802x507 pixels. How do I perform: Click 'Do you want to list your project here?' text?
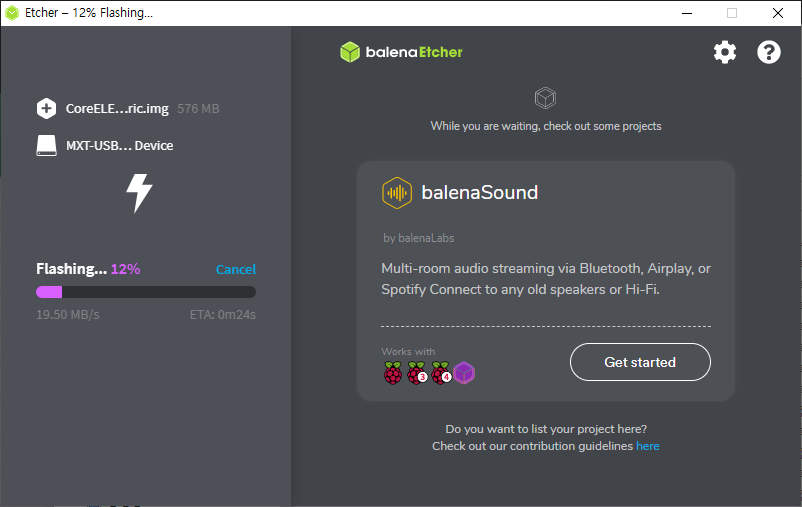click(x=546, y=429)
